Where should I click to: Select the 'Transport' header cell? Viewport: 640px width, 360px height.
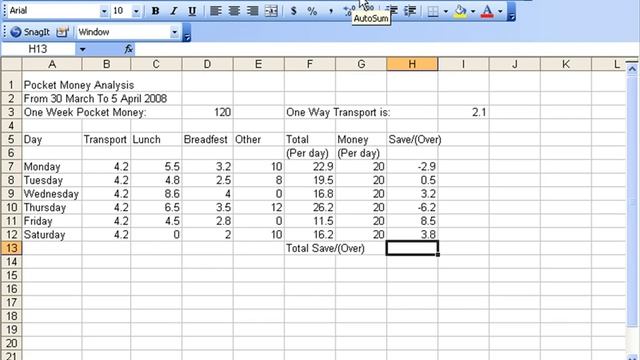pos(106,139)
